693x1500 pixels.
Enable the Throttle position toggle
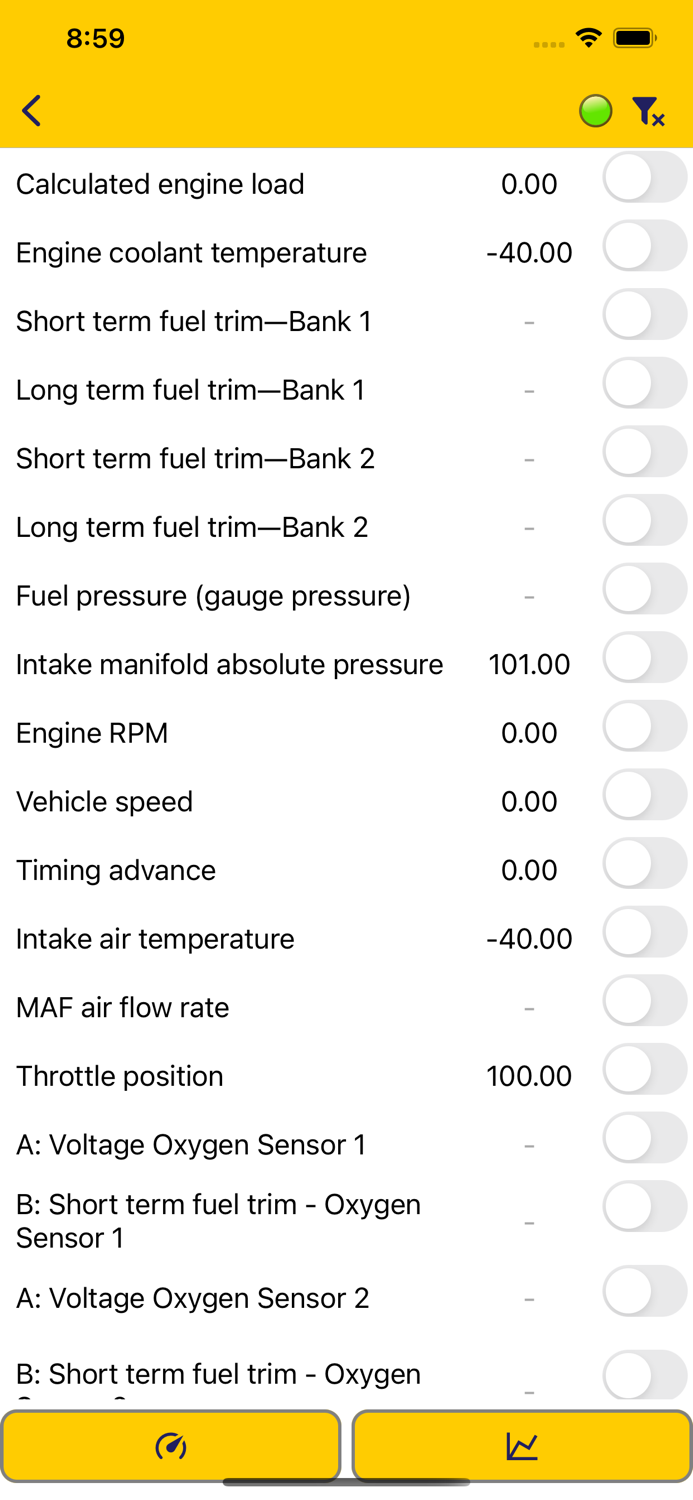(644, 1069)
